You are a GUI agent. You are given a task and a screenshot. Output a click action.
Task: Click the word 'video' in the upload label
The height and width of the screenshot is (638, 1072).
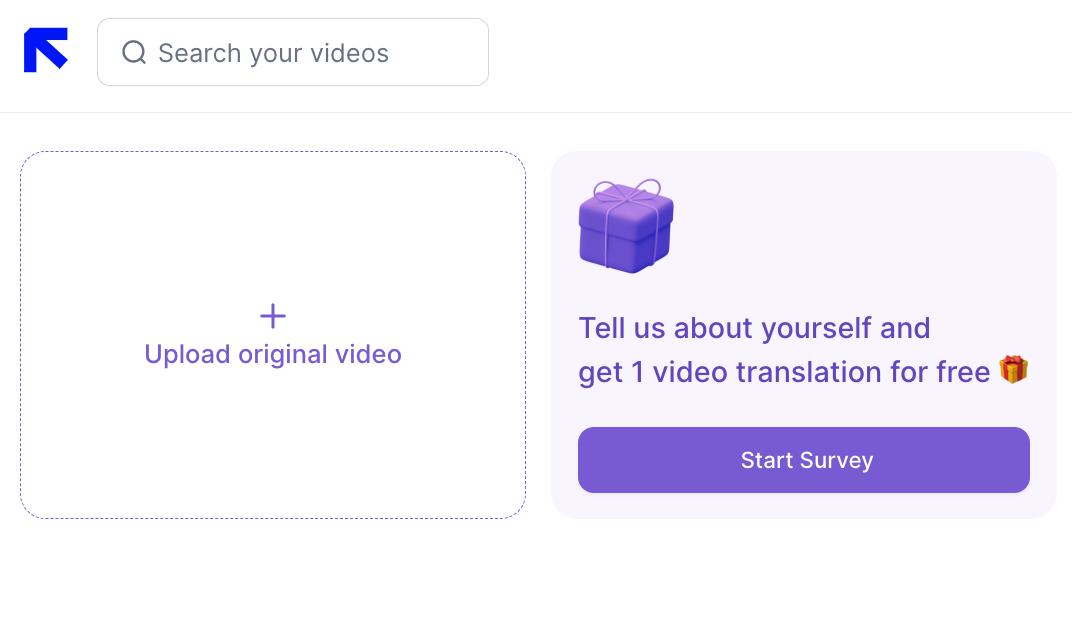[368, 355]
